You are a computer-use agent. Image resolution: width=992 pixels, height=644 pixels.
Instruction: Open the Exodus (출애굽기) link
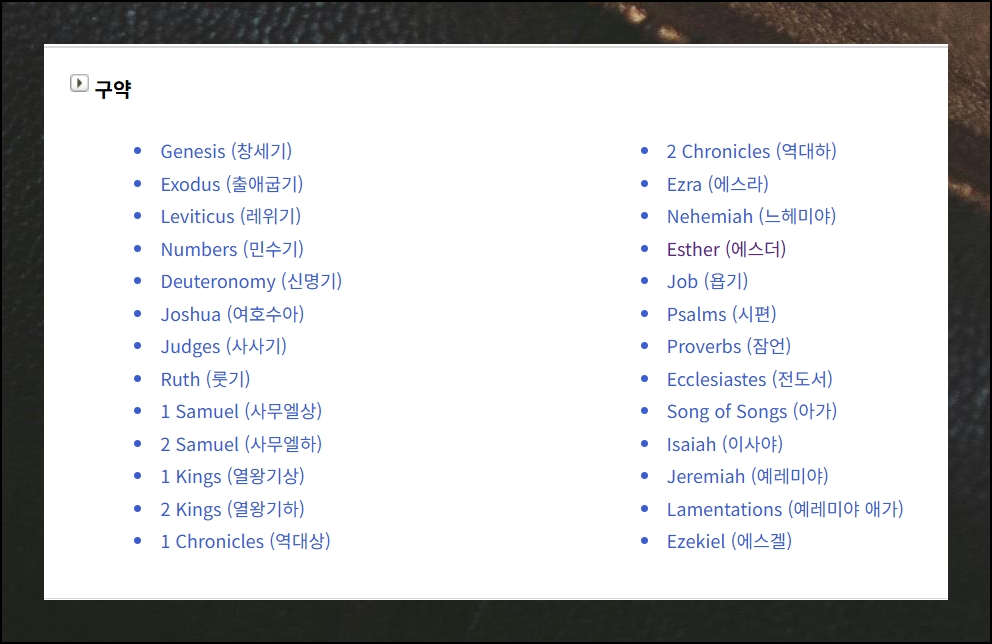click(x=232, y=184)
